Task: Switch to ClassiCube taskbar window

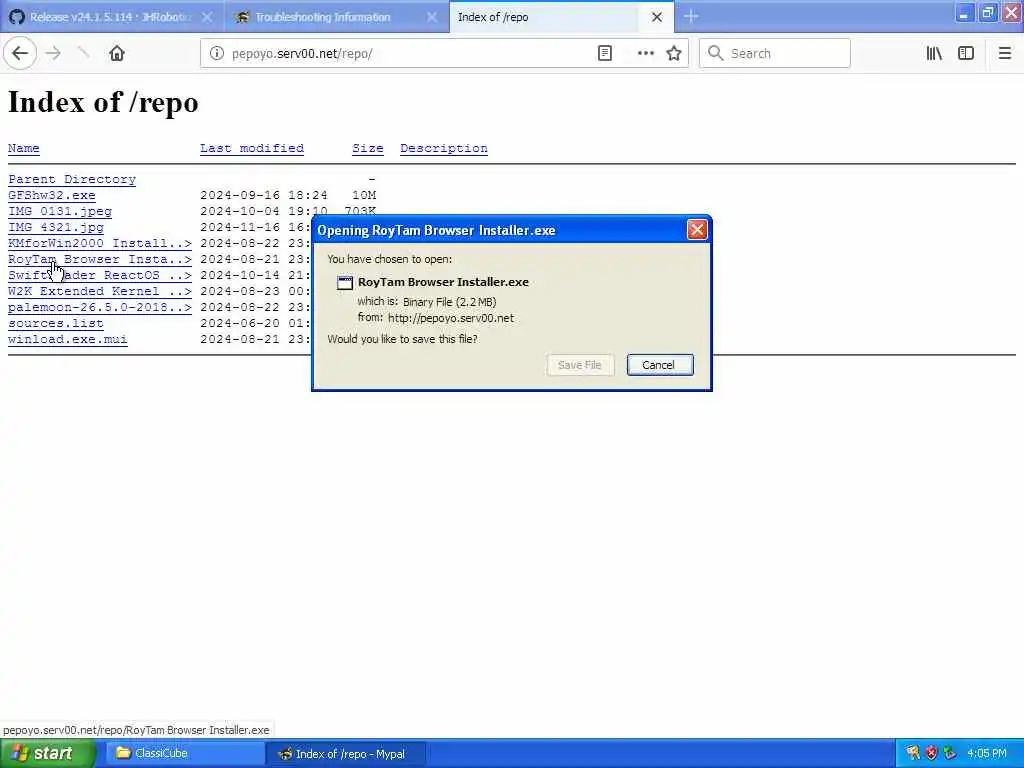Action: [184, 754]
